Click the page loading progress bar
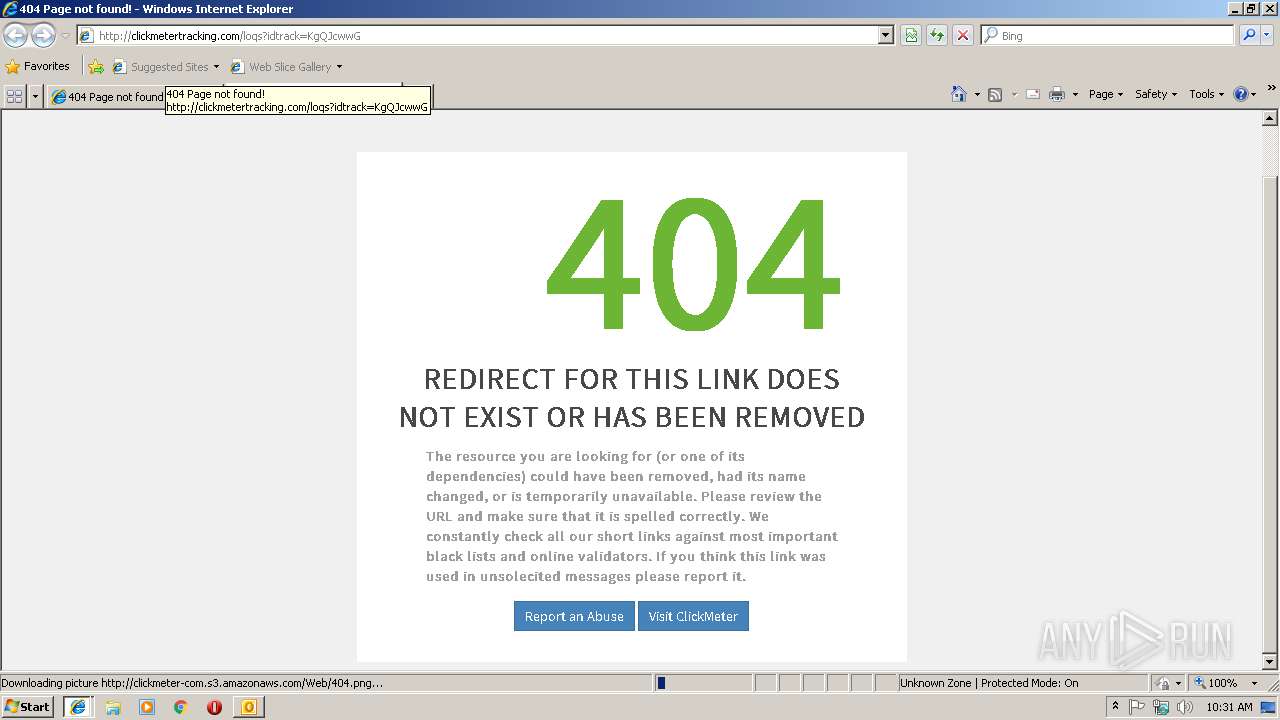This screenshot has width=1280, height=720. 703,683
